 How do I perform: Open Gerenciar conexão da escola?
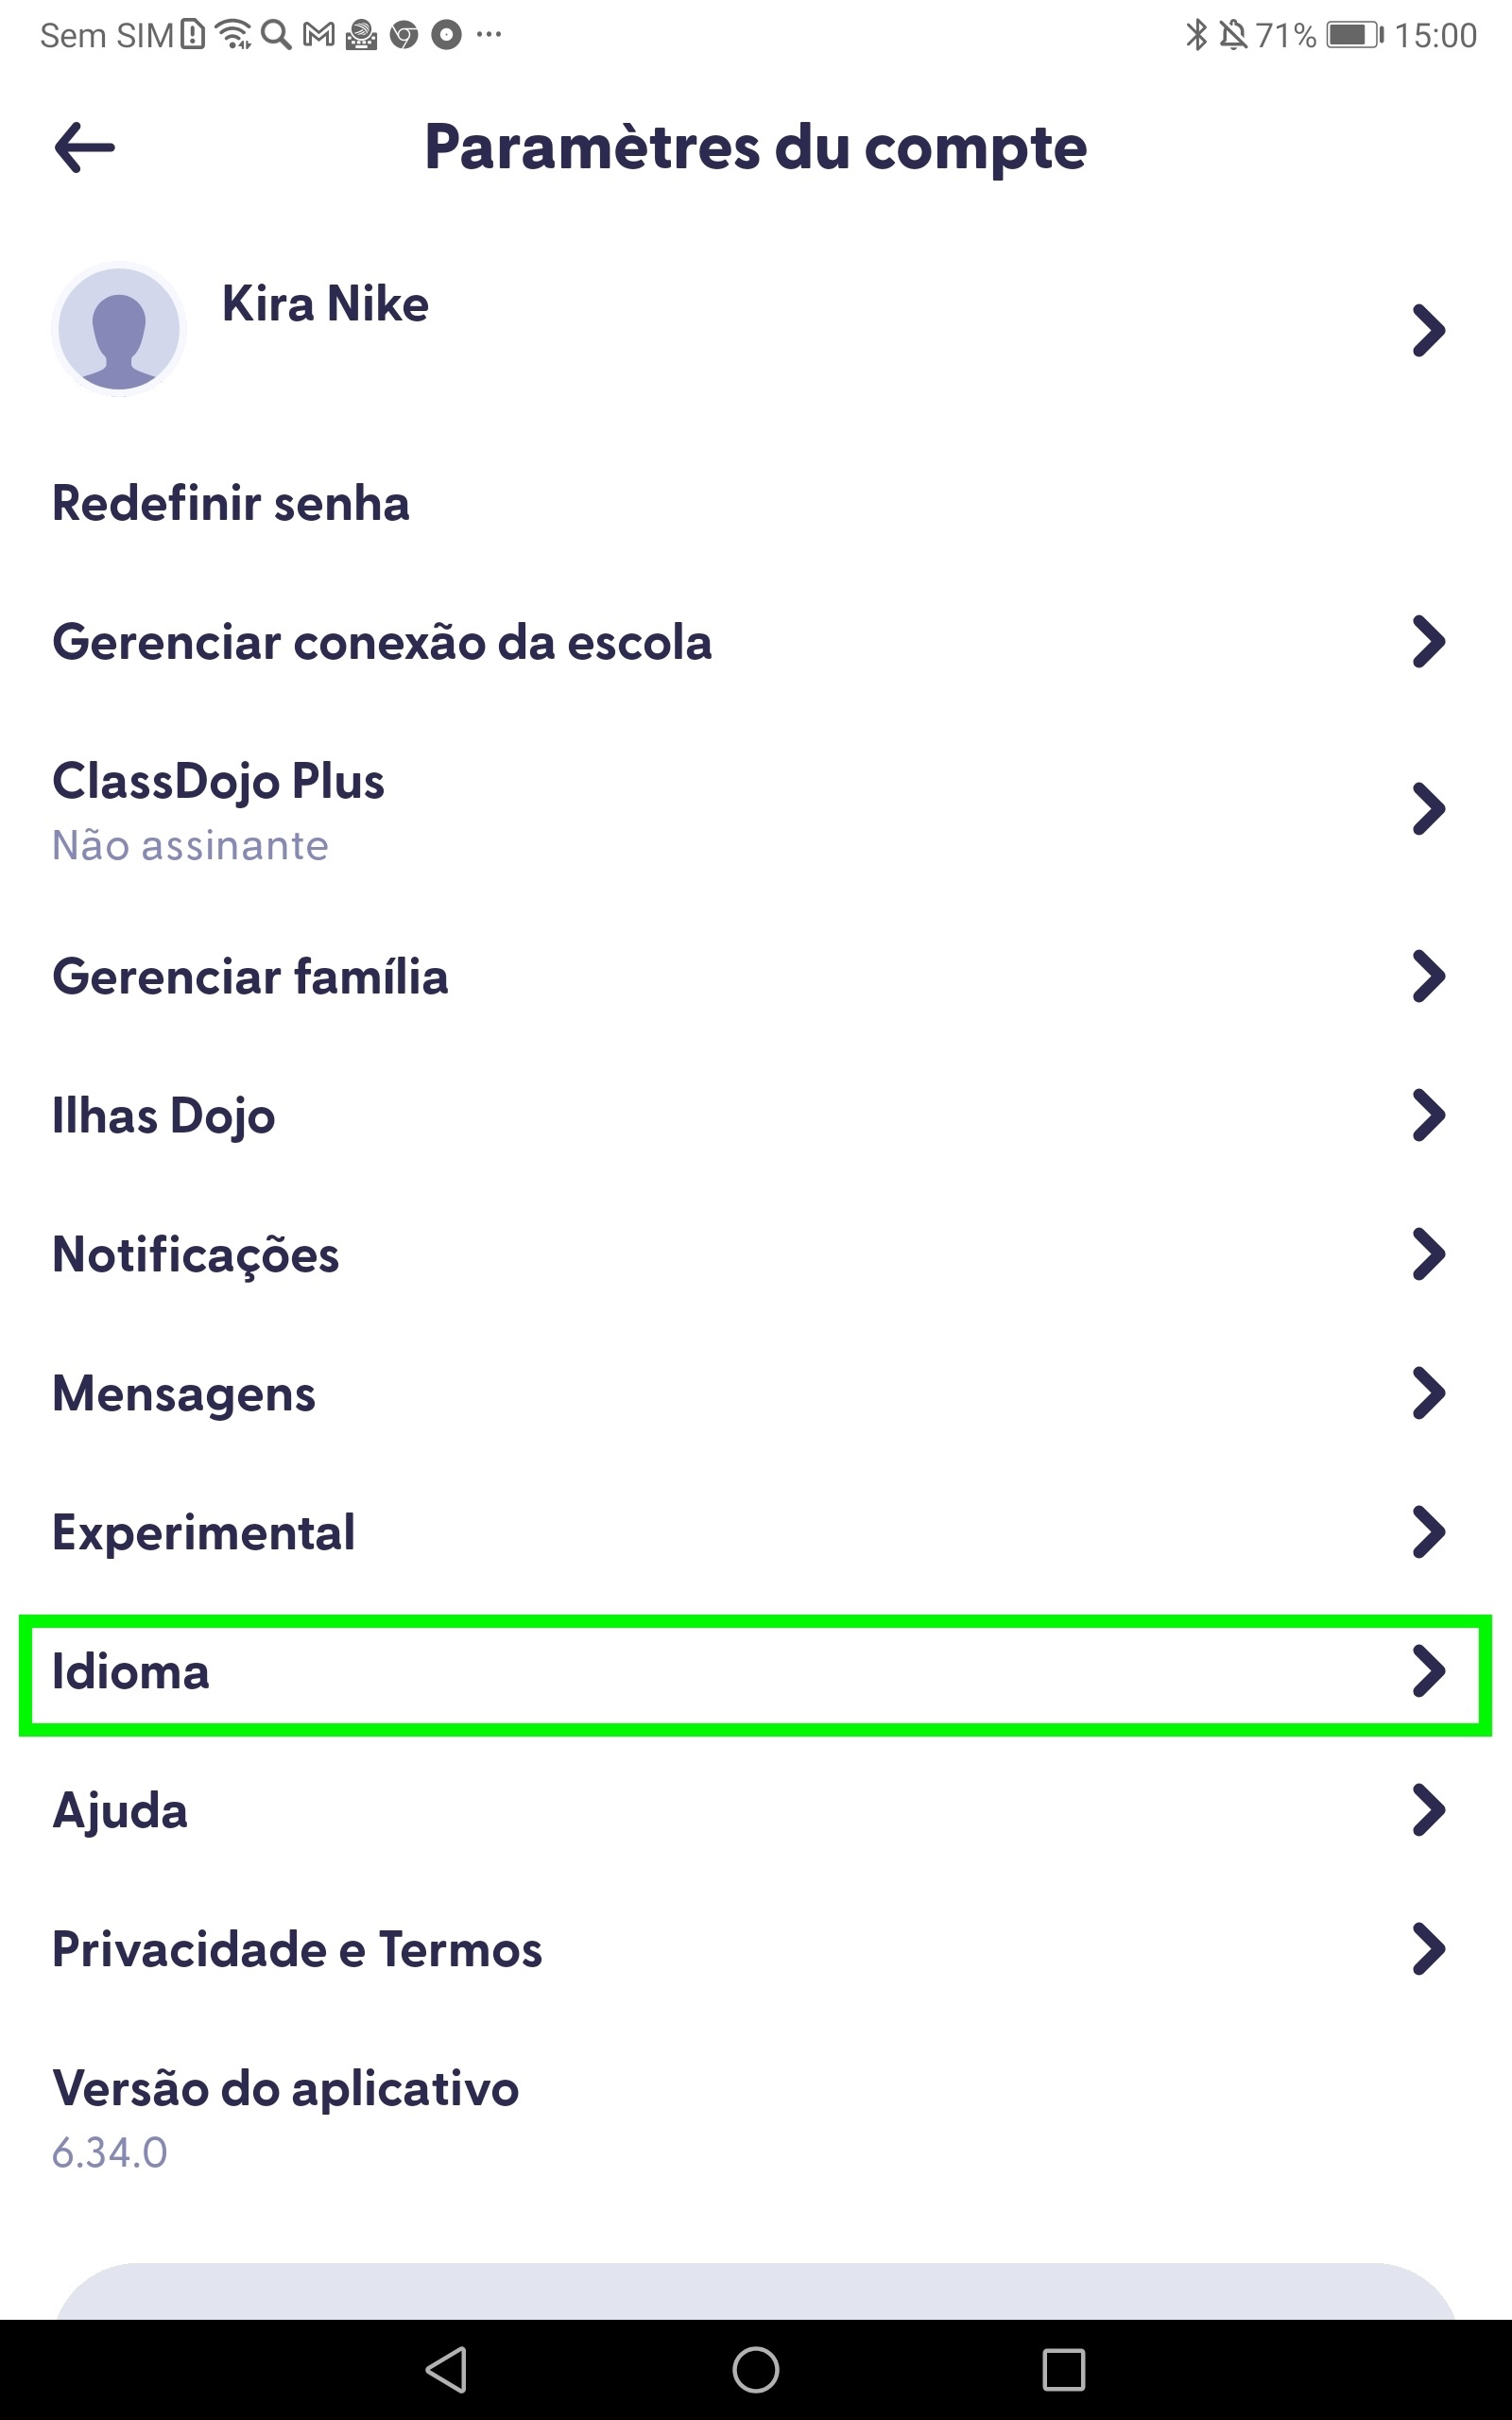click(382, 642)
